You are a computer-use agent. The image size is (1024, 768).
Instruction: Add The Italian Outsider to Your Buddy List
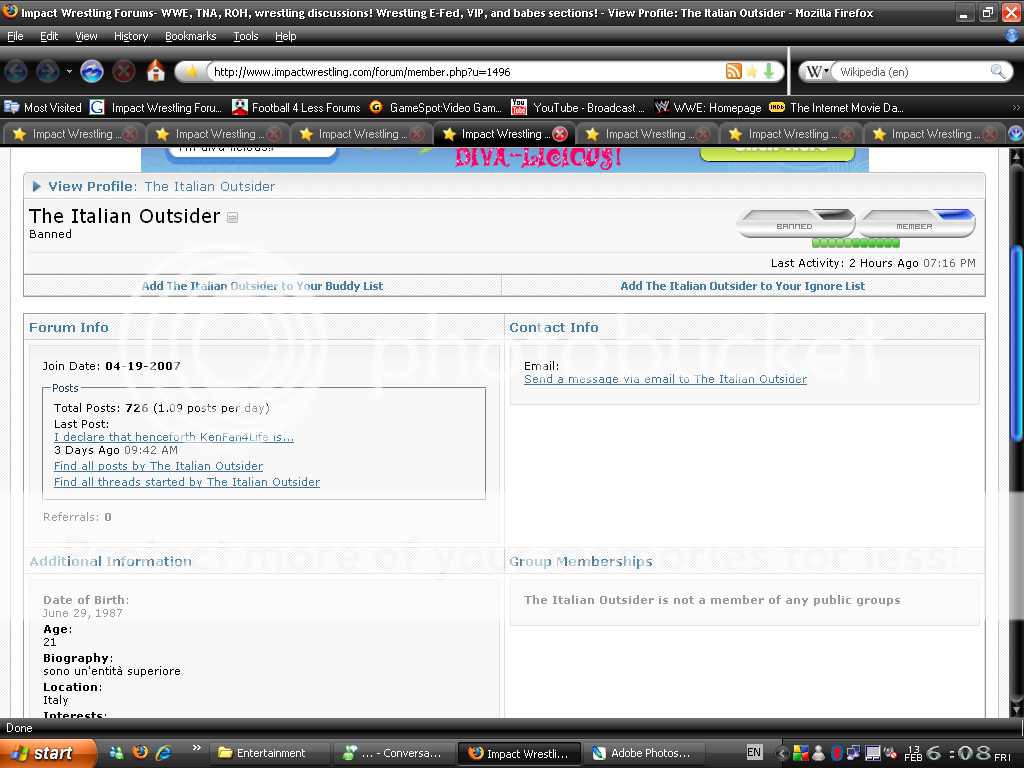262,286
